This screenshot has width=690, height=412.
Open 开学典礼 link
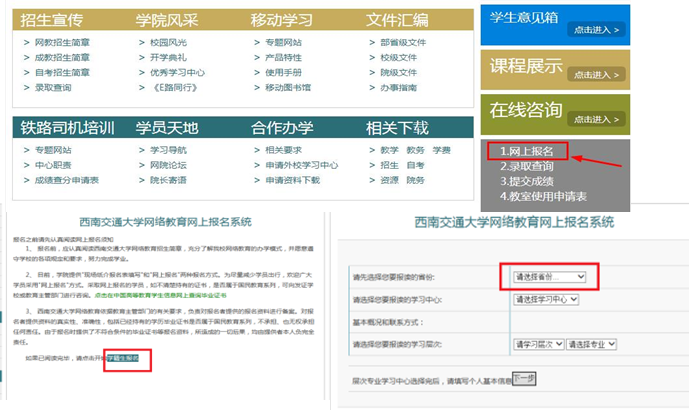[x=168, y=58]
